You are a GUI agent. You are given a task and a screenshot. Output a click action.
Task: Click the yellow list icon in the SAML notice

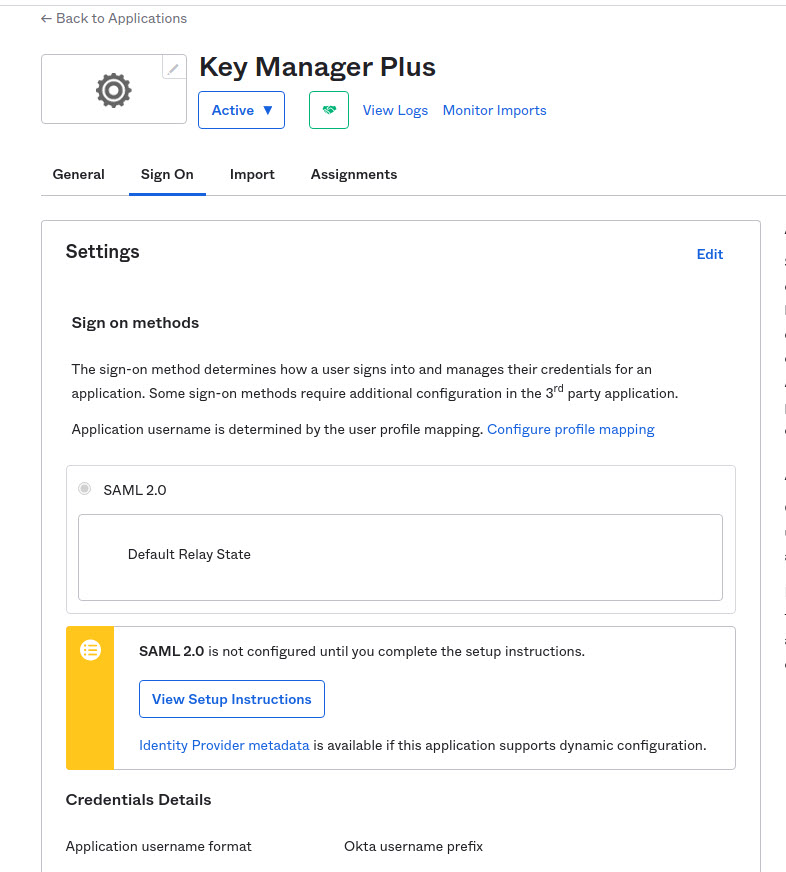tap(90, 650)
